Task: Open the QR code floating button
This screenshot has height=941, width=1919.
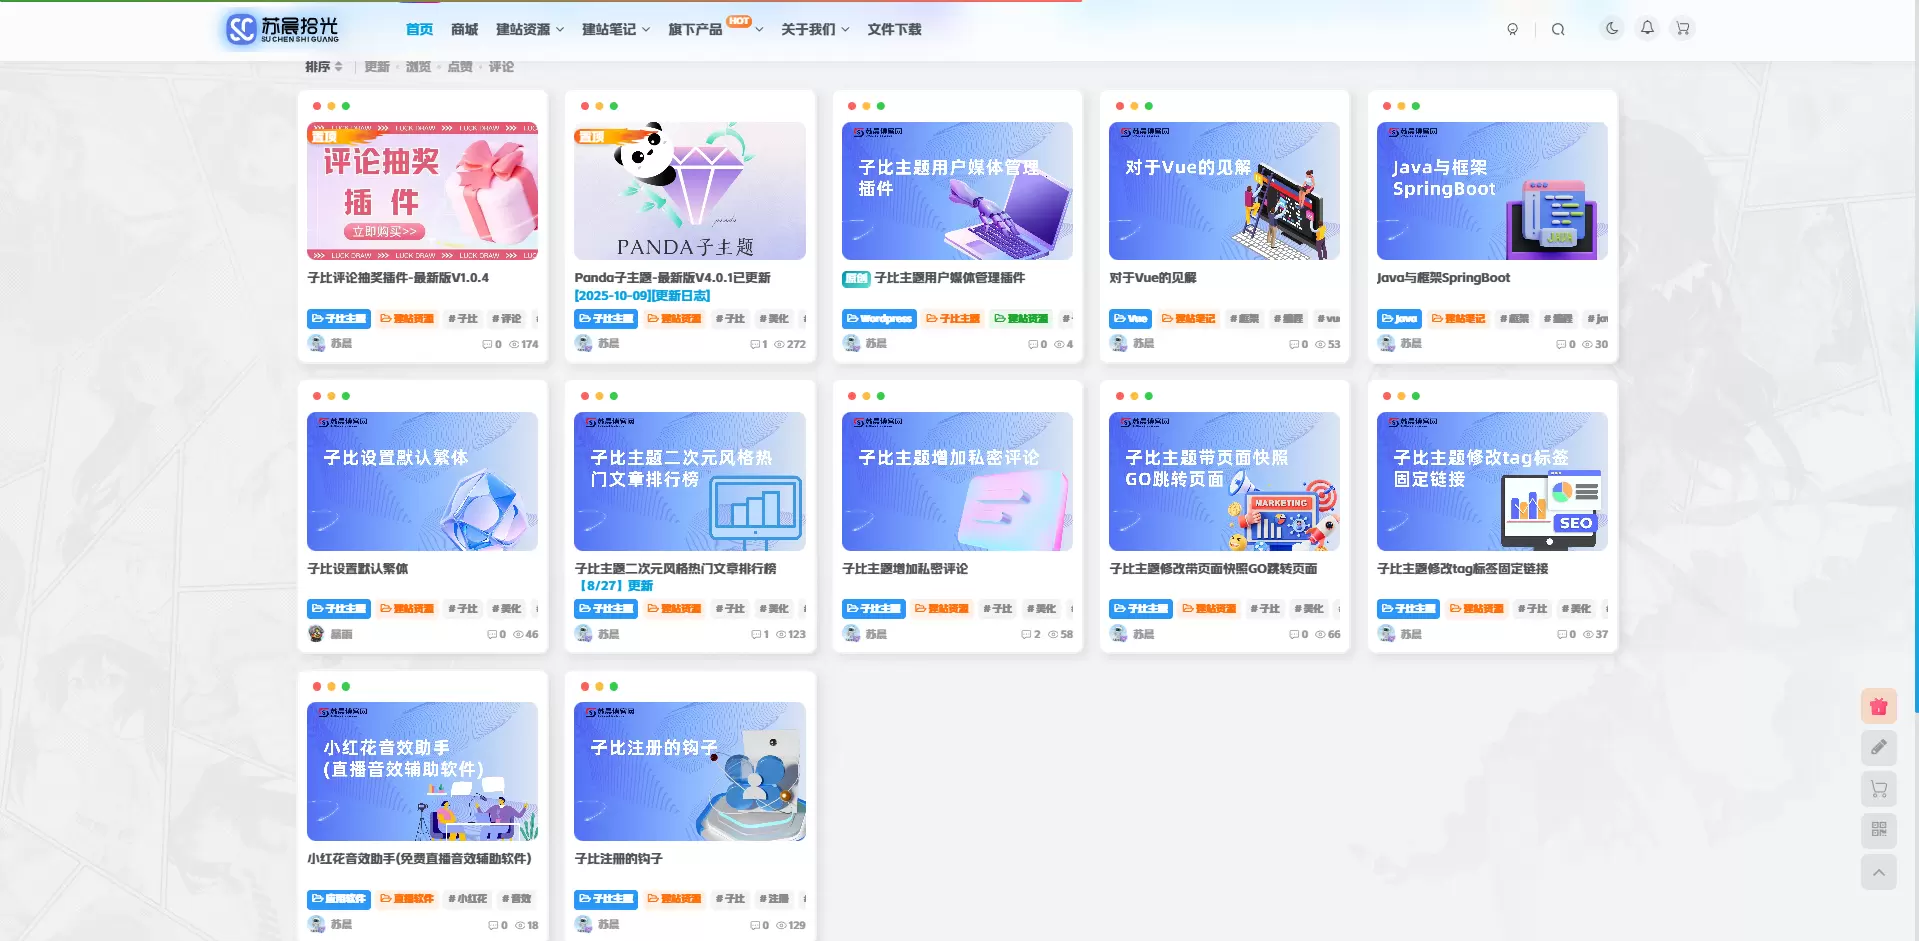Action: (1879, 829)
